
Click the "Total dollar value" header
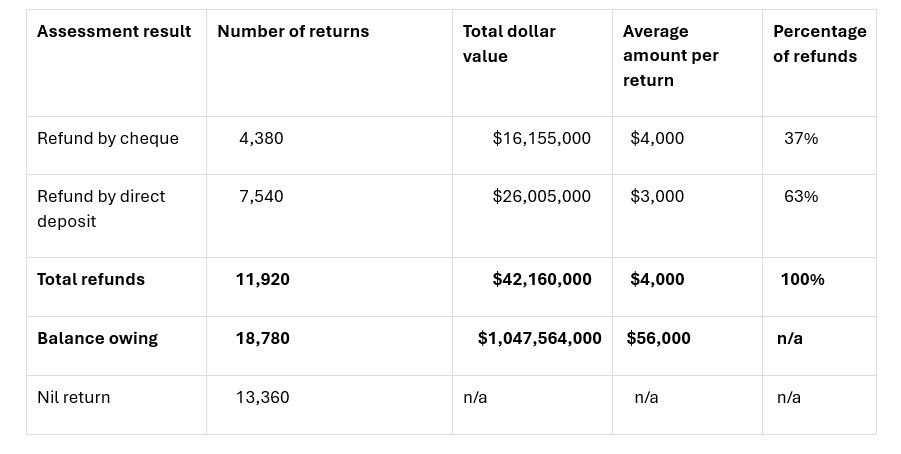[x=509, y=44]
